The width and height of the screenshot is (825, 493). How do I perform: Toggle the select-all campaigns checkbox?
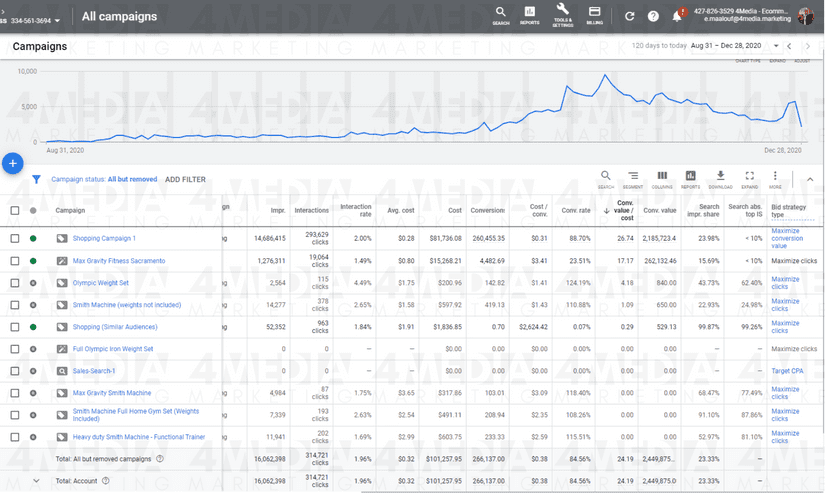click(x=15, y=210)
